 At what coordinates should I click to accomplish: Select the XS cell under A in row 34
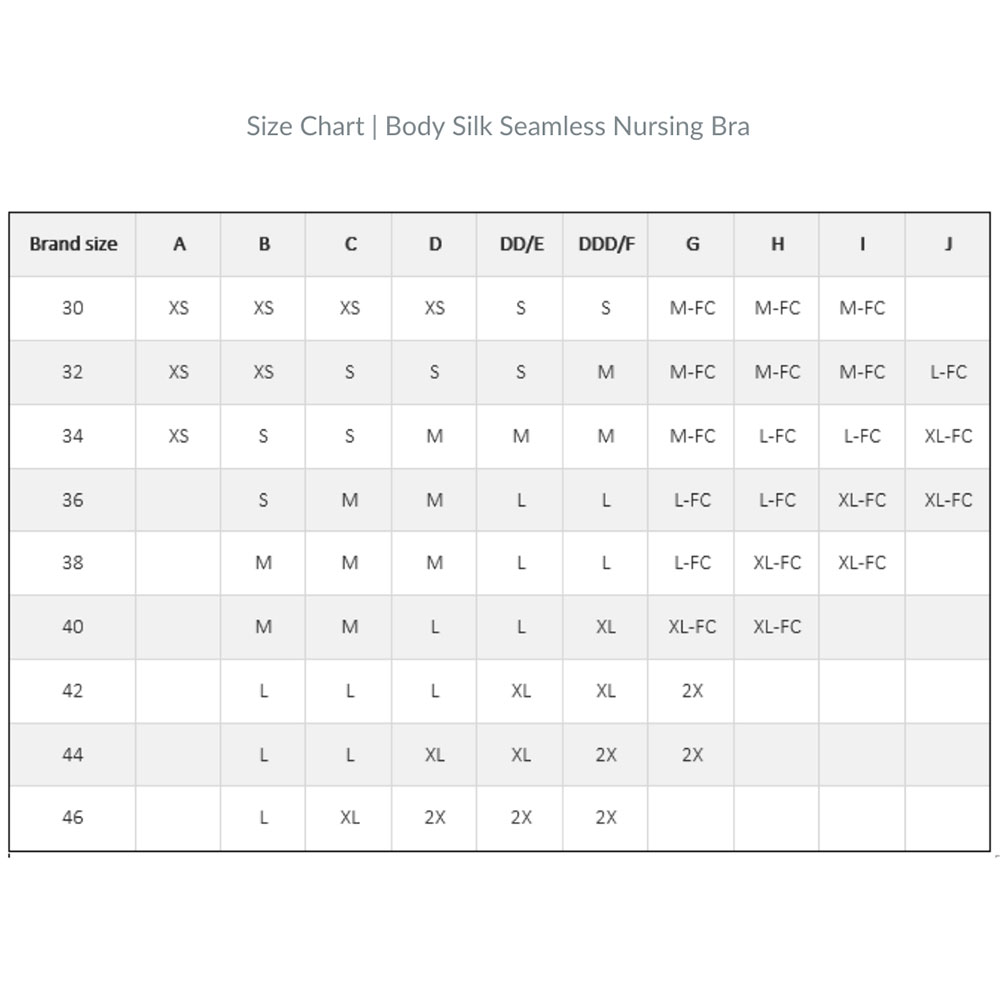coord(179,436)
